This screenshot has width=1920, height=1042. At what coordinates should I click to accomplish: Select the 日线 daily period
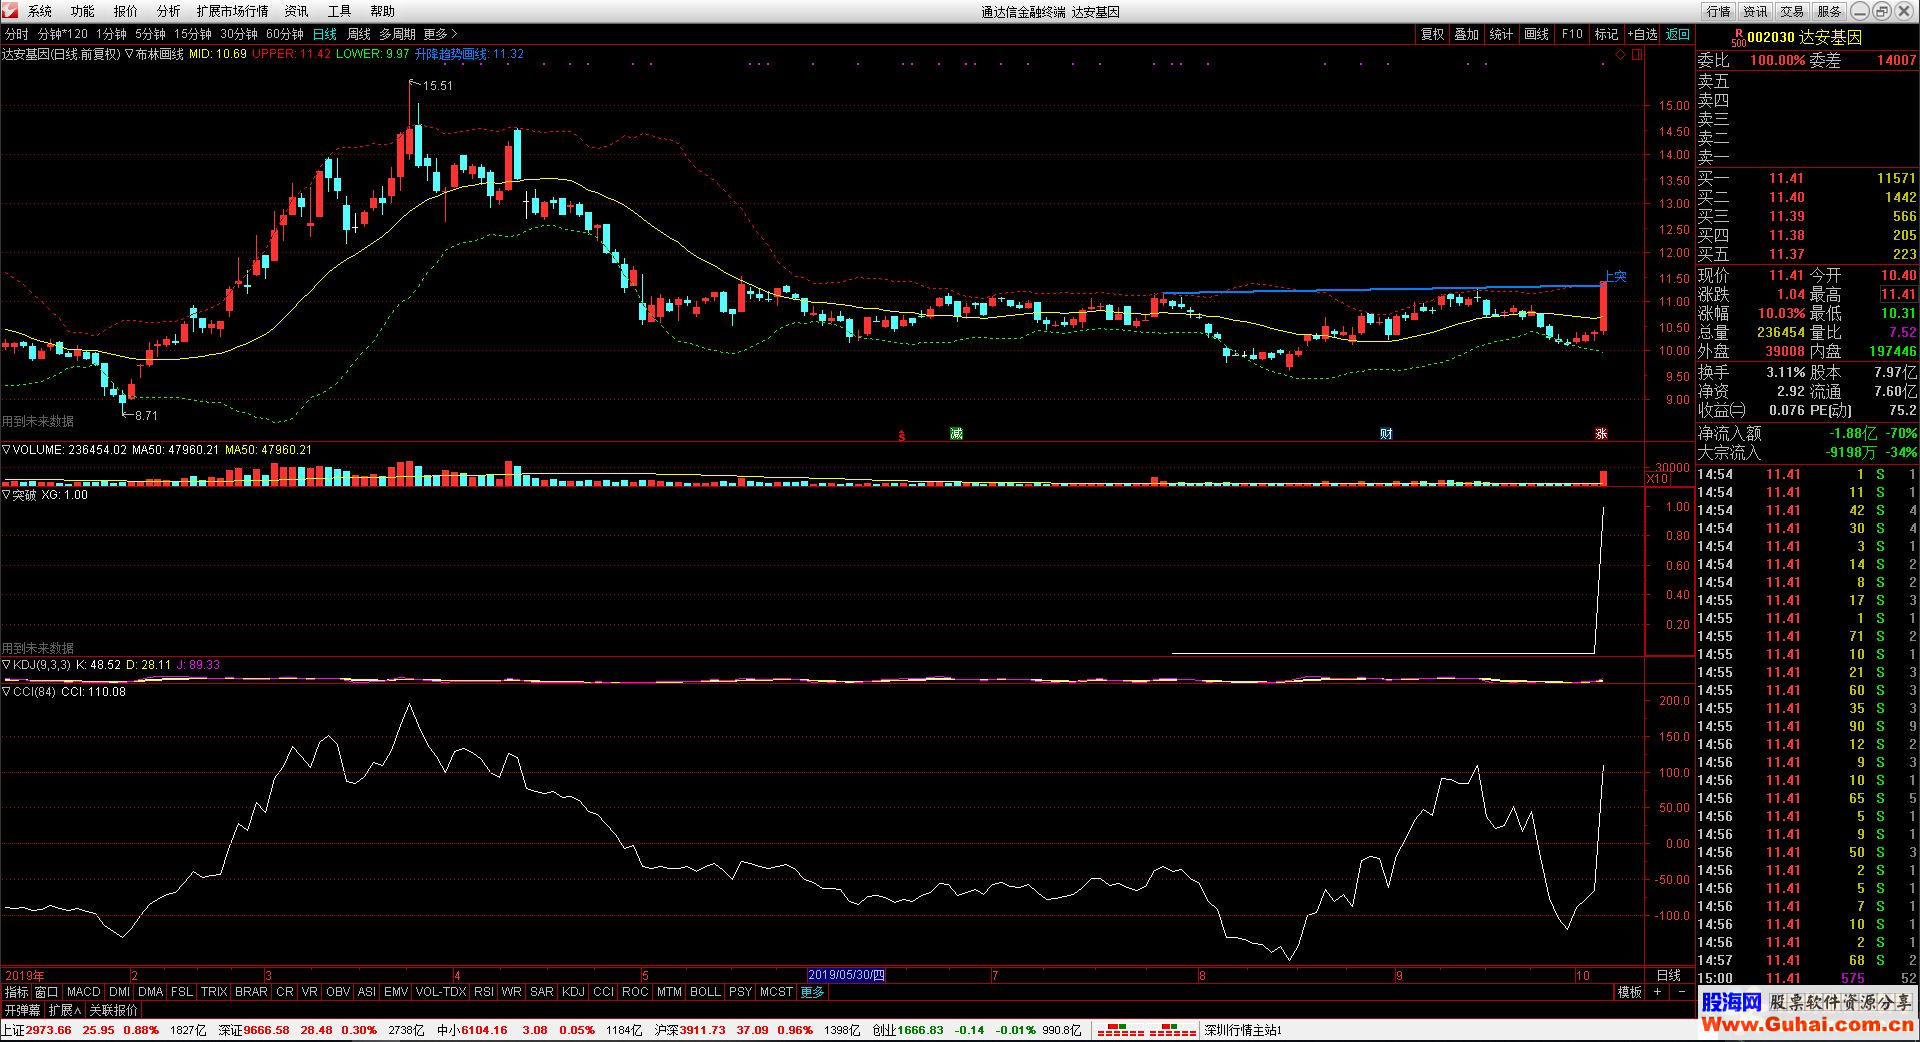[x=325, y=34]
